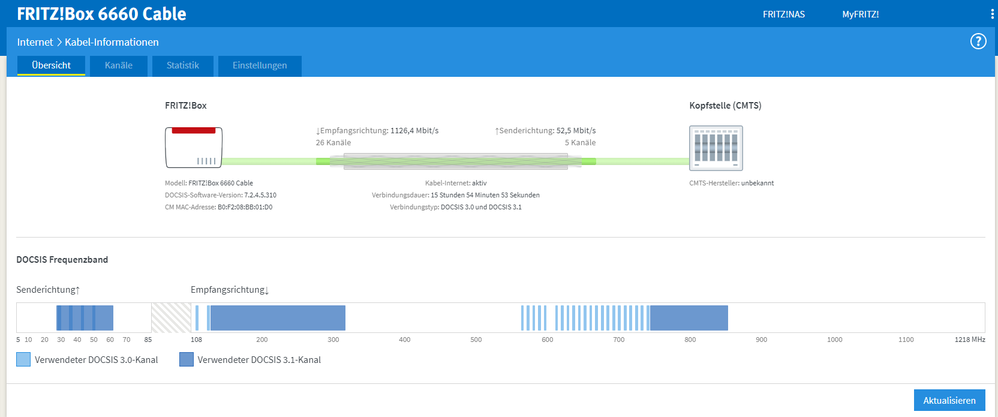Open the MyFRITZ! link

tap(860, 15)
